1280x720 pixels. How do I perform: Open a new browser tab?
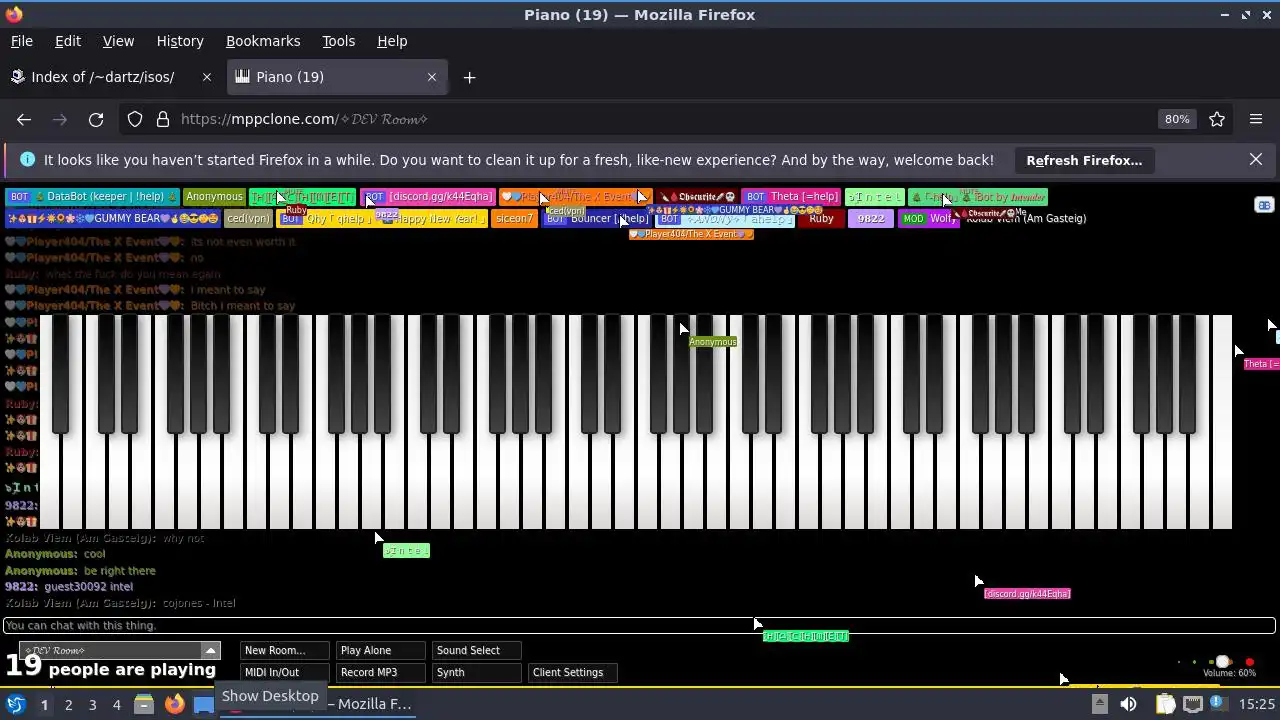pos(469,77)
